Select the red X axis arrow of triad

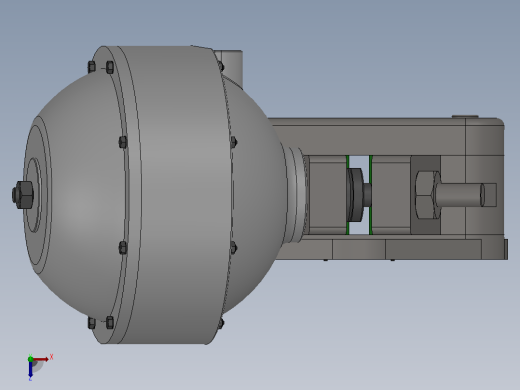click(41, 359)
